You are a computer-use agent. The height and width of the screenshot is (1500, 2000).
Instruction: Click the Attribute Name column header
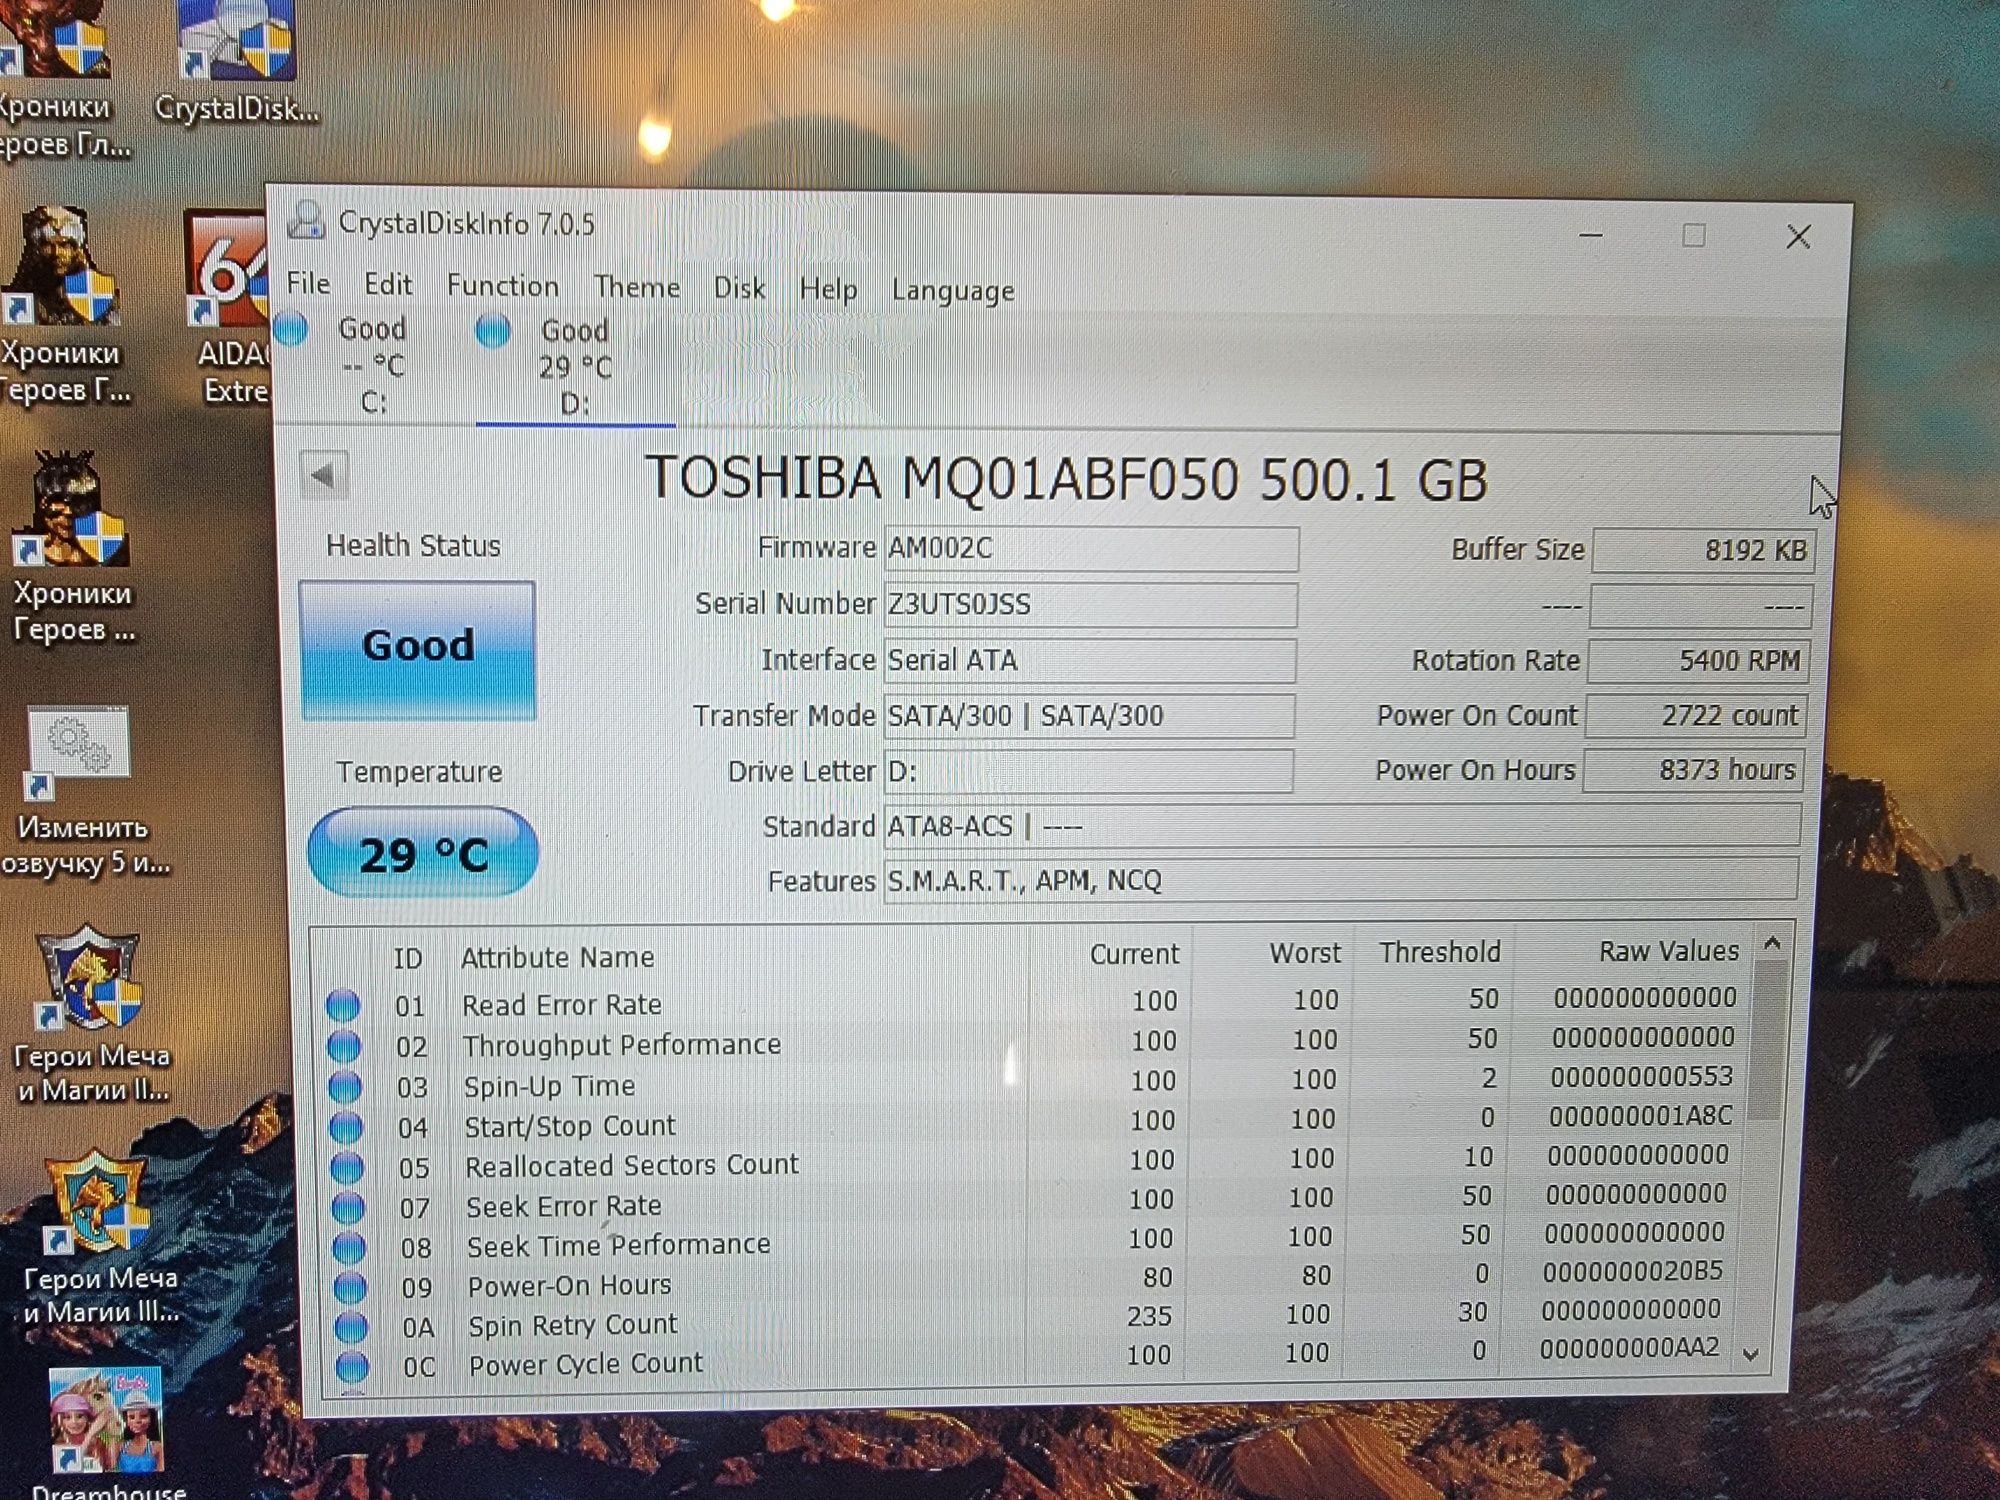click(557, 958)
